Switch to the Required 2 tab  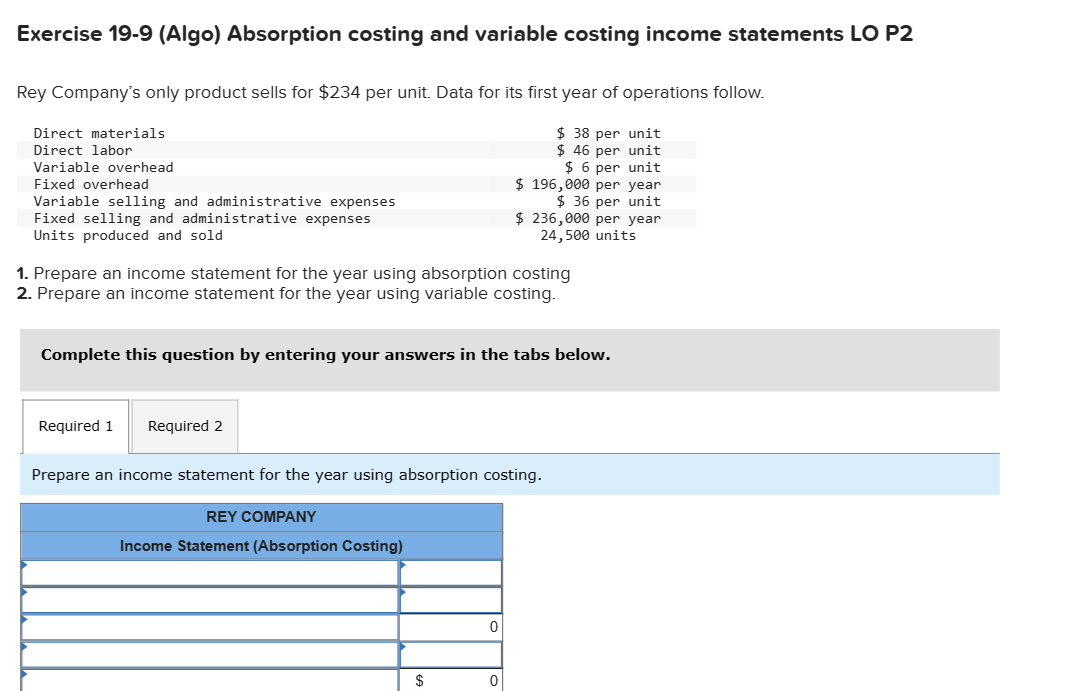coord(185,425)
